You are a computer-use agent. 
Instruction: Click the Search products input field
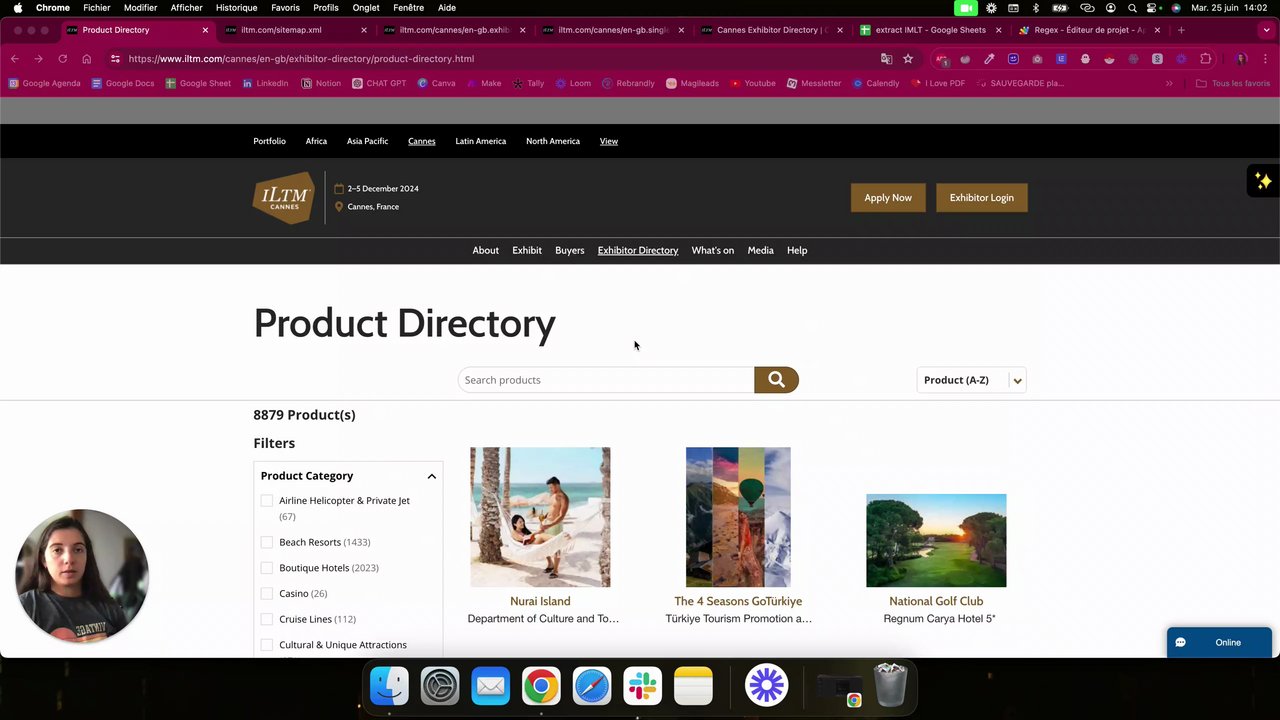click(x=606, y=380)
